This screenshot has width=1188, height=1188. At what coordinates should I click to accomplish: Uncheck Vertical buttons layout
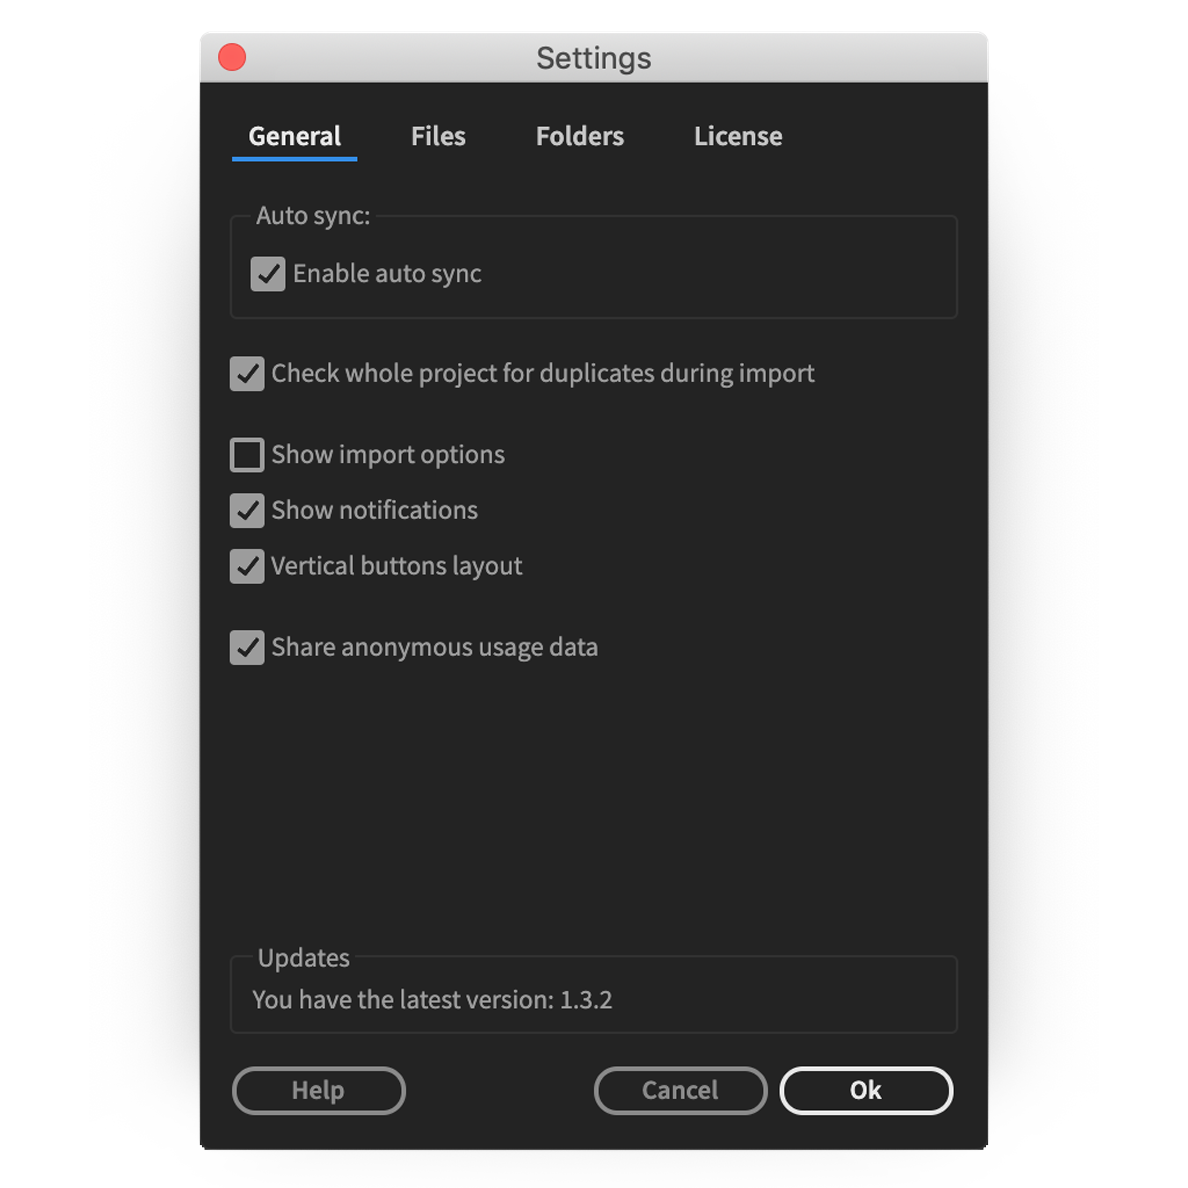point(246,566)
